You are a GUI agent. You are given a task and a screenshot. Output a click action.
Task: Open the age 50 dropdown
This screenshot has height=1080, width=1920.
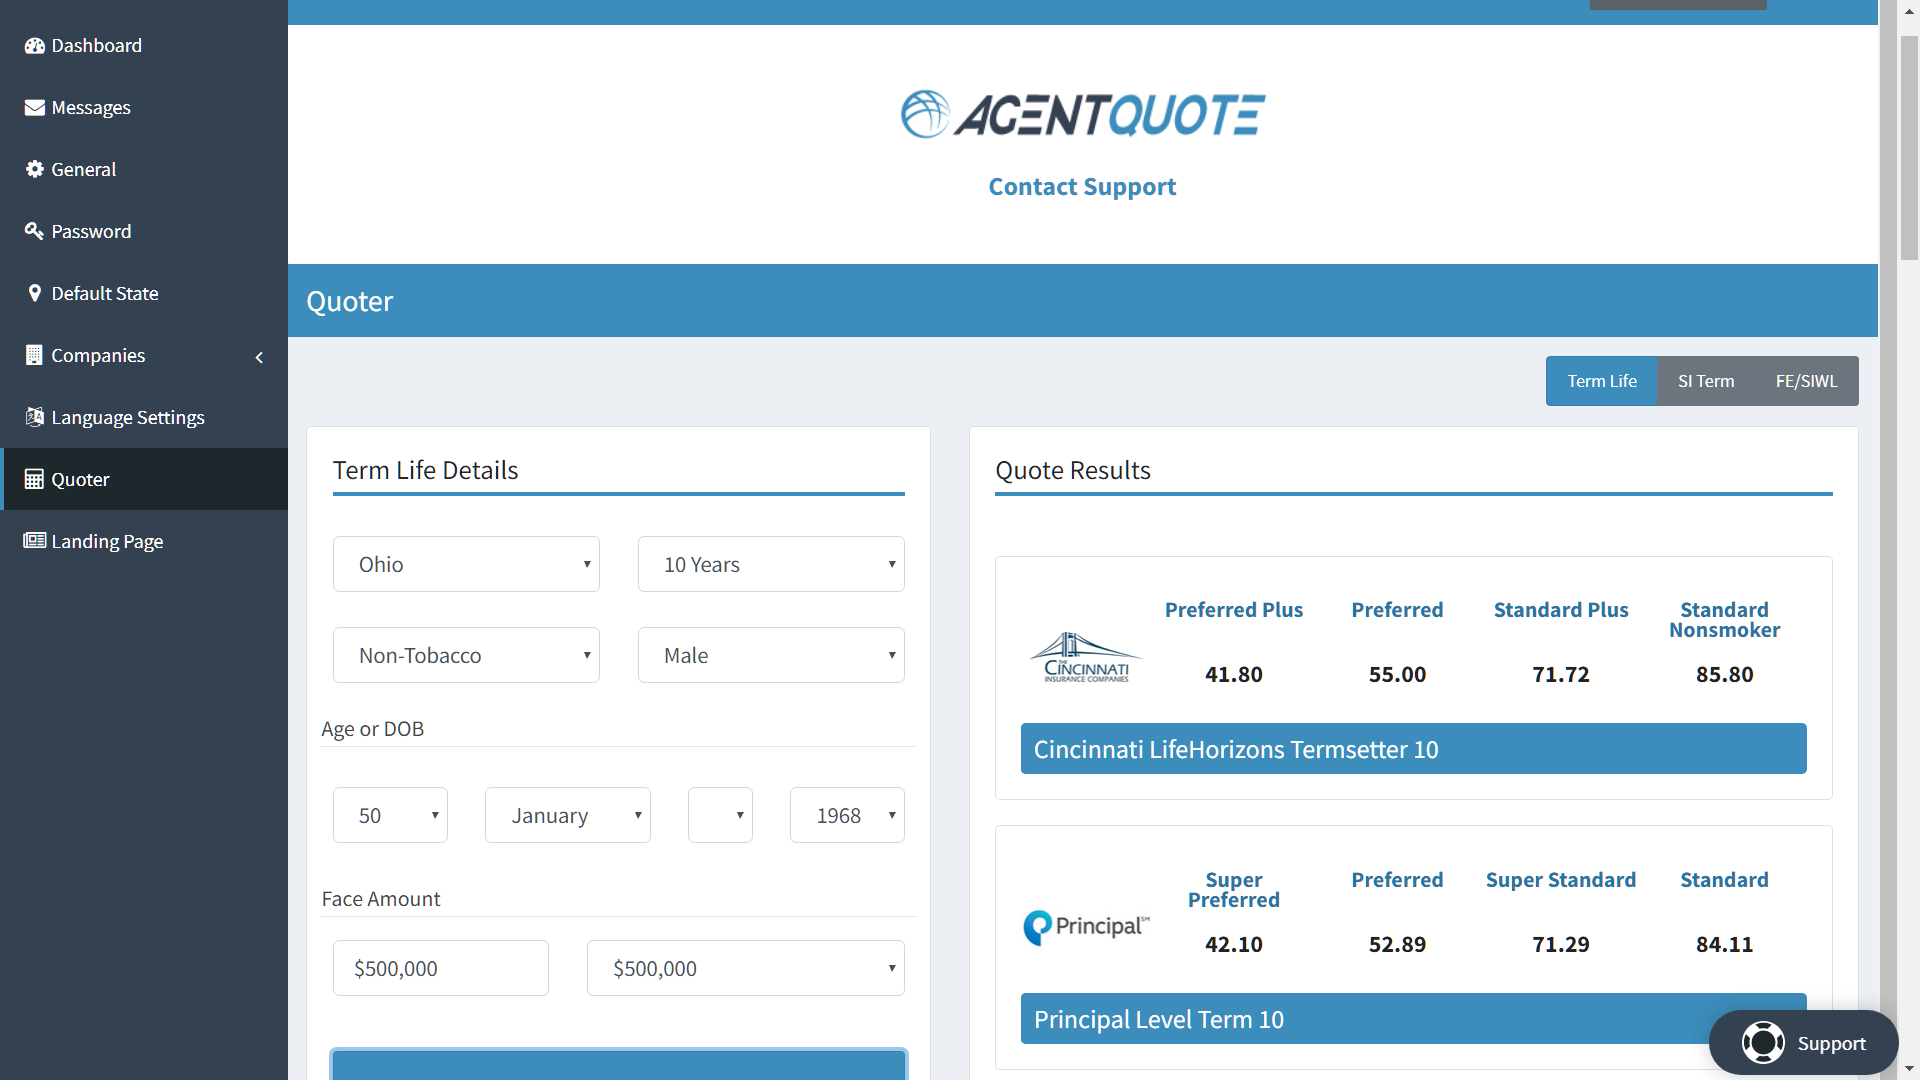[390, 816]
